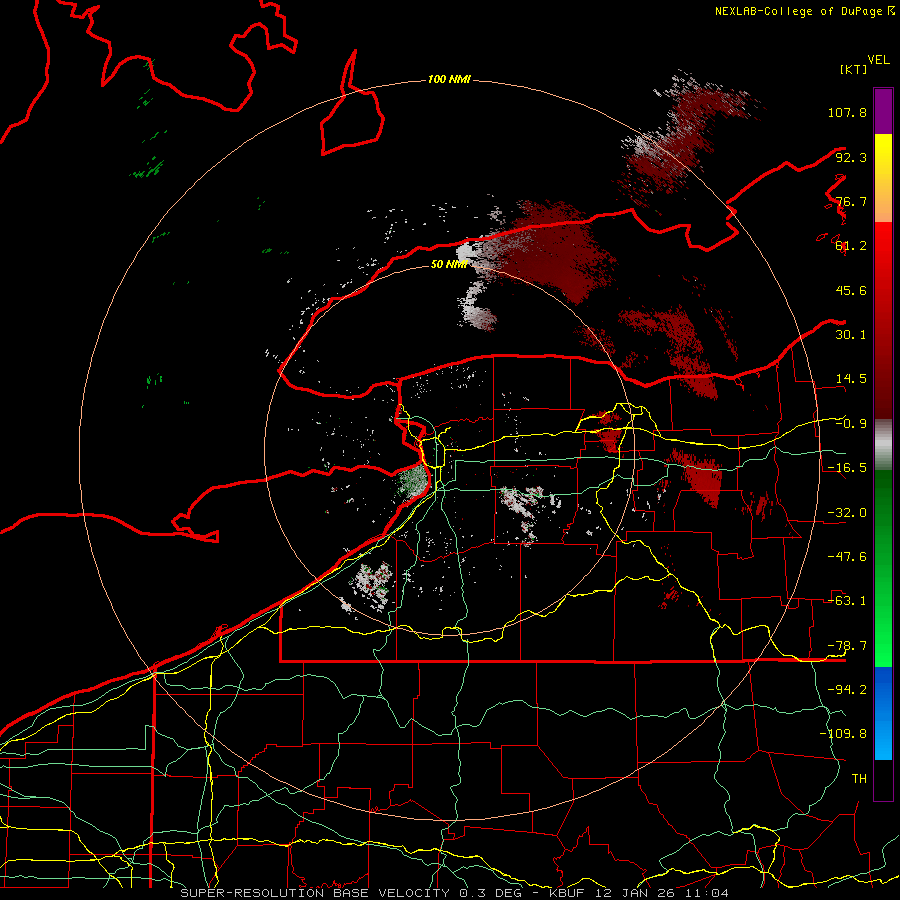Click the 50 NMI range ring label

[x=449, y=264]
